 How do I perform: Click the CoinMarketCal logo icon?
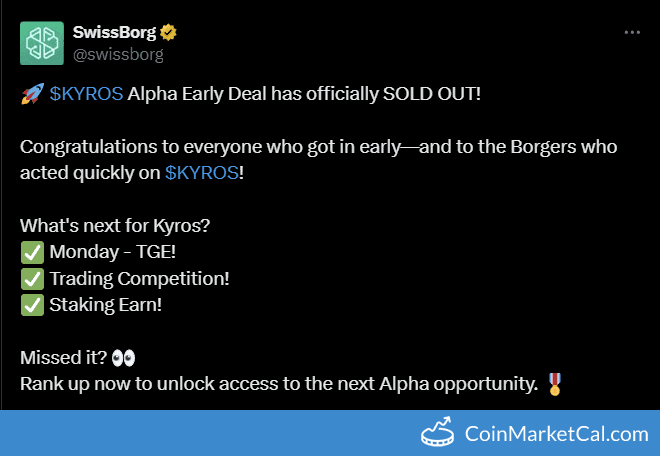(437, 434)
